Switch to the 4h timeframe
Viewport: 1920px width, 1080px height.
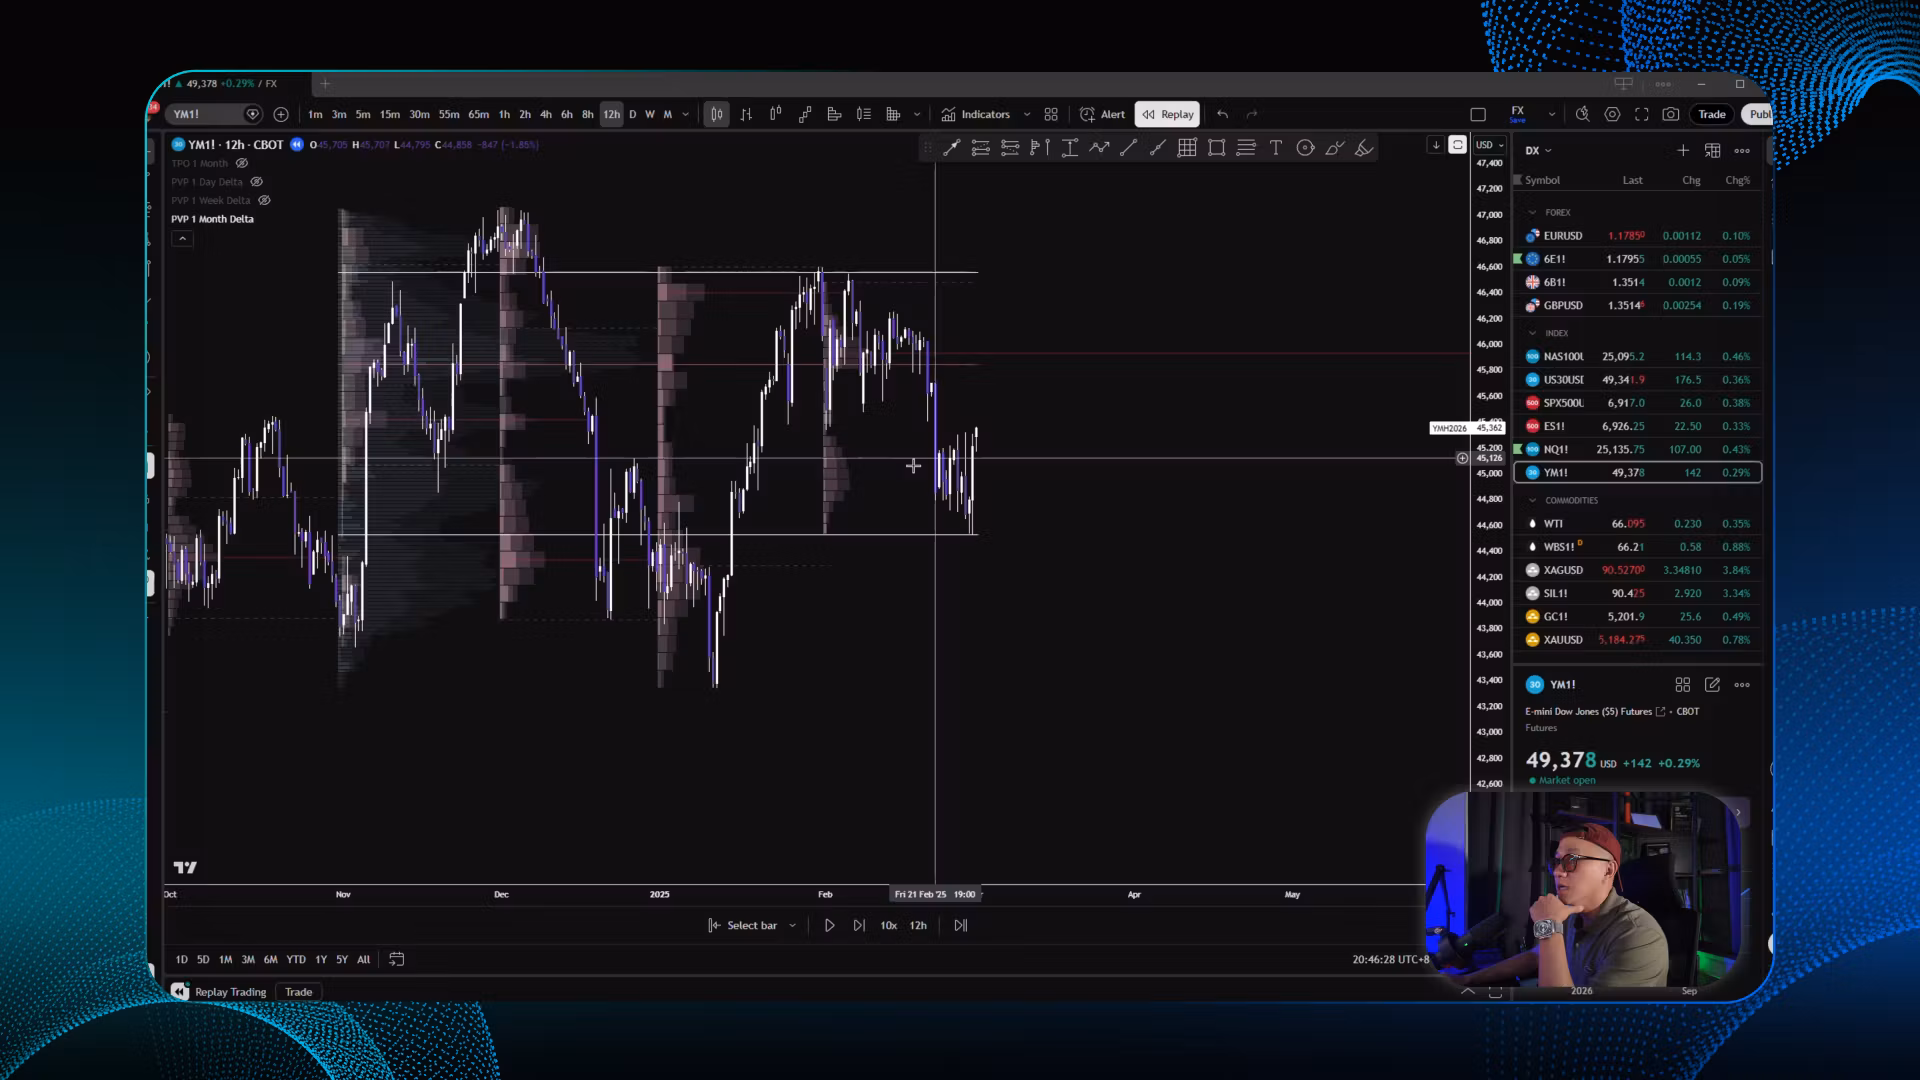click(546, 114)
